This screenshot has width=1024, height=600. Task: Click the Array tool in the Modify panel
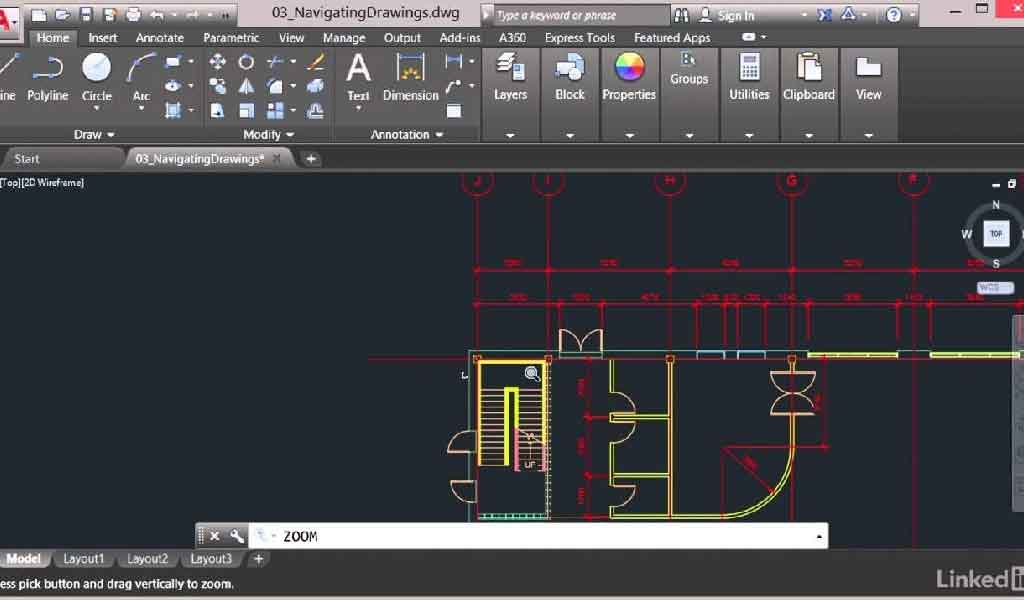pyautogui.click(x=275, y=110)
